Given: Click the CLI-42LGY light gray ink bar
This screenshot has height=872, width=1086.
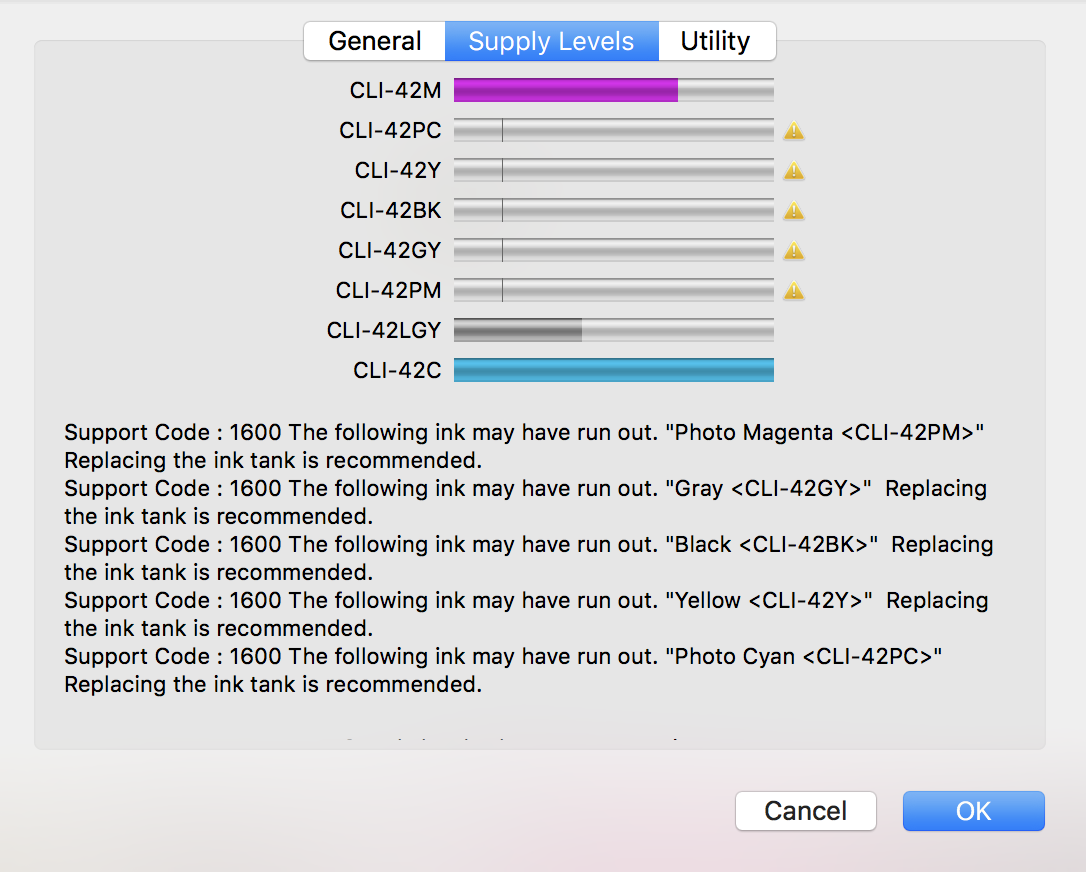Looking at the screenshot, I should pos(613,330).
